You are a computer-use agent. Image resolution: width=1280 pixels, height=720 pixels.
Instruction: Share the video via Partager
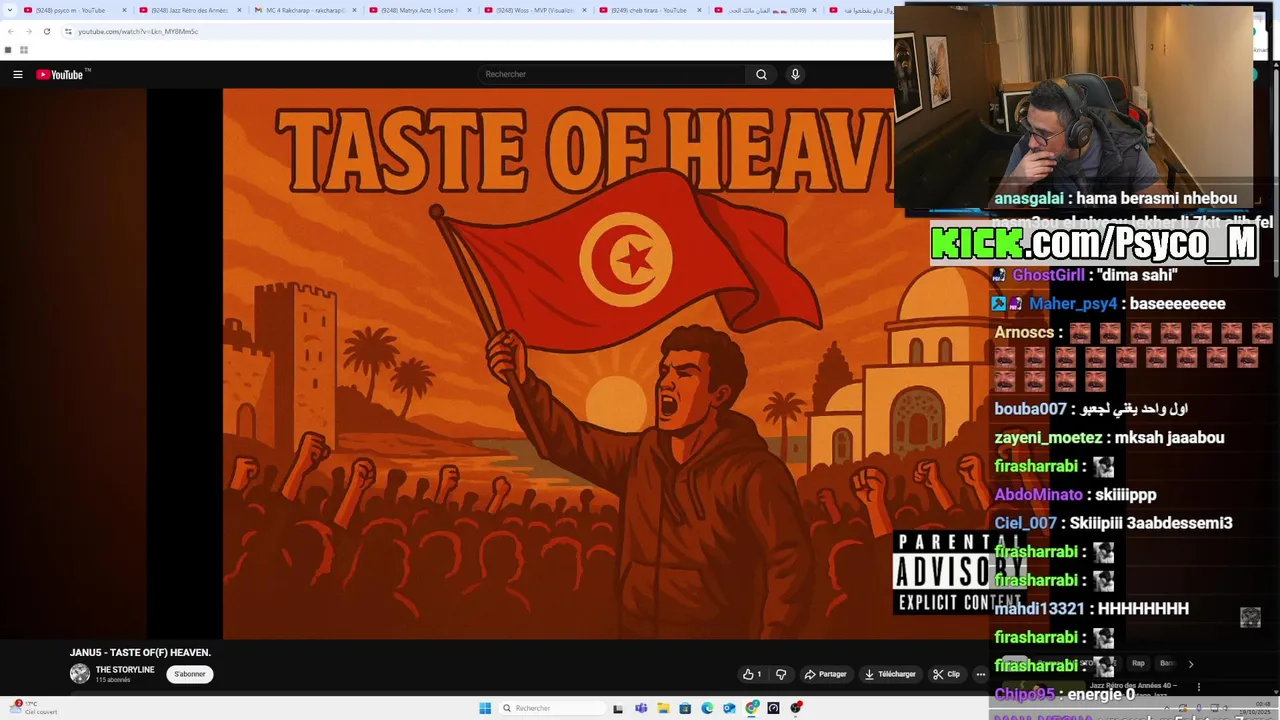pyautogui.click(x=826, y=674)
